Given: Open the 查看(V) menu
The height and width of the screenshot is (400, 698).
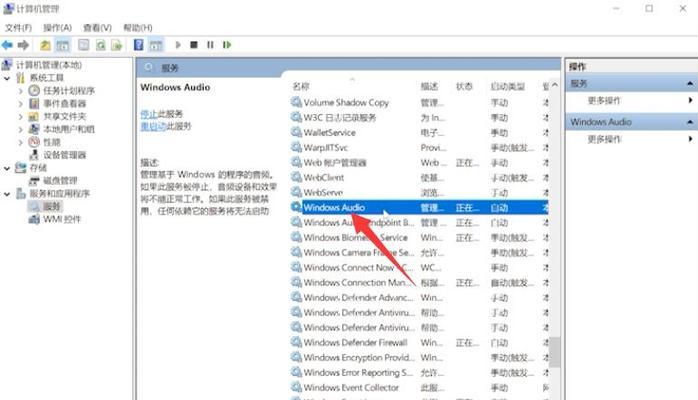Looking at the screenshot, I should pyautogui.click(x=97, y=28).
